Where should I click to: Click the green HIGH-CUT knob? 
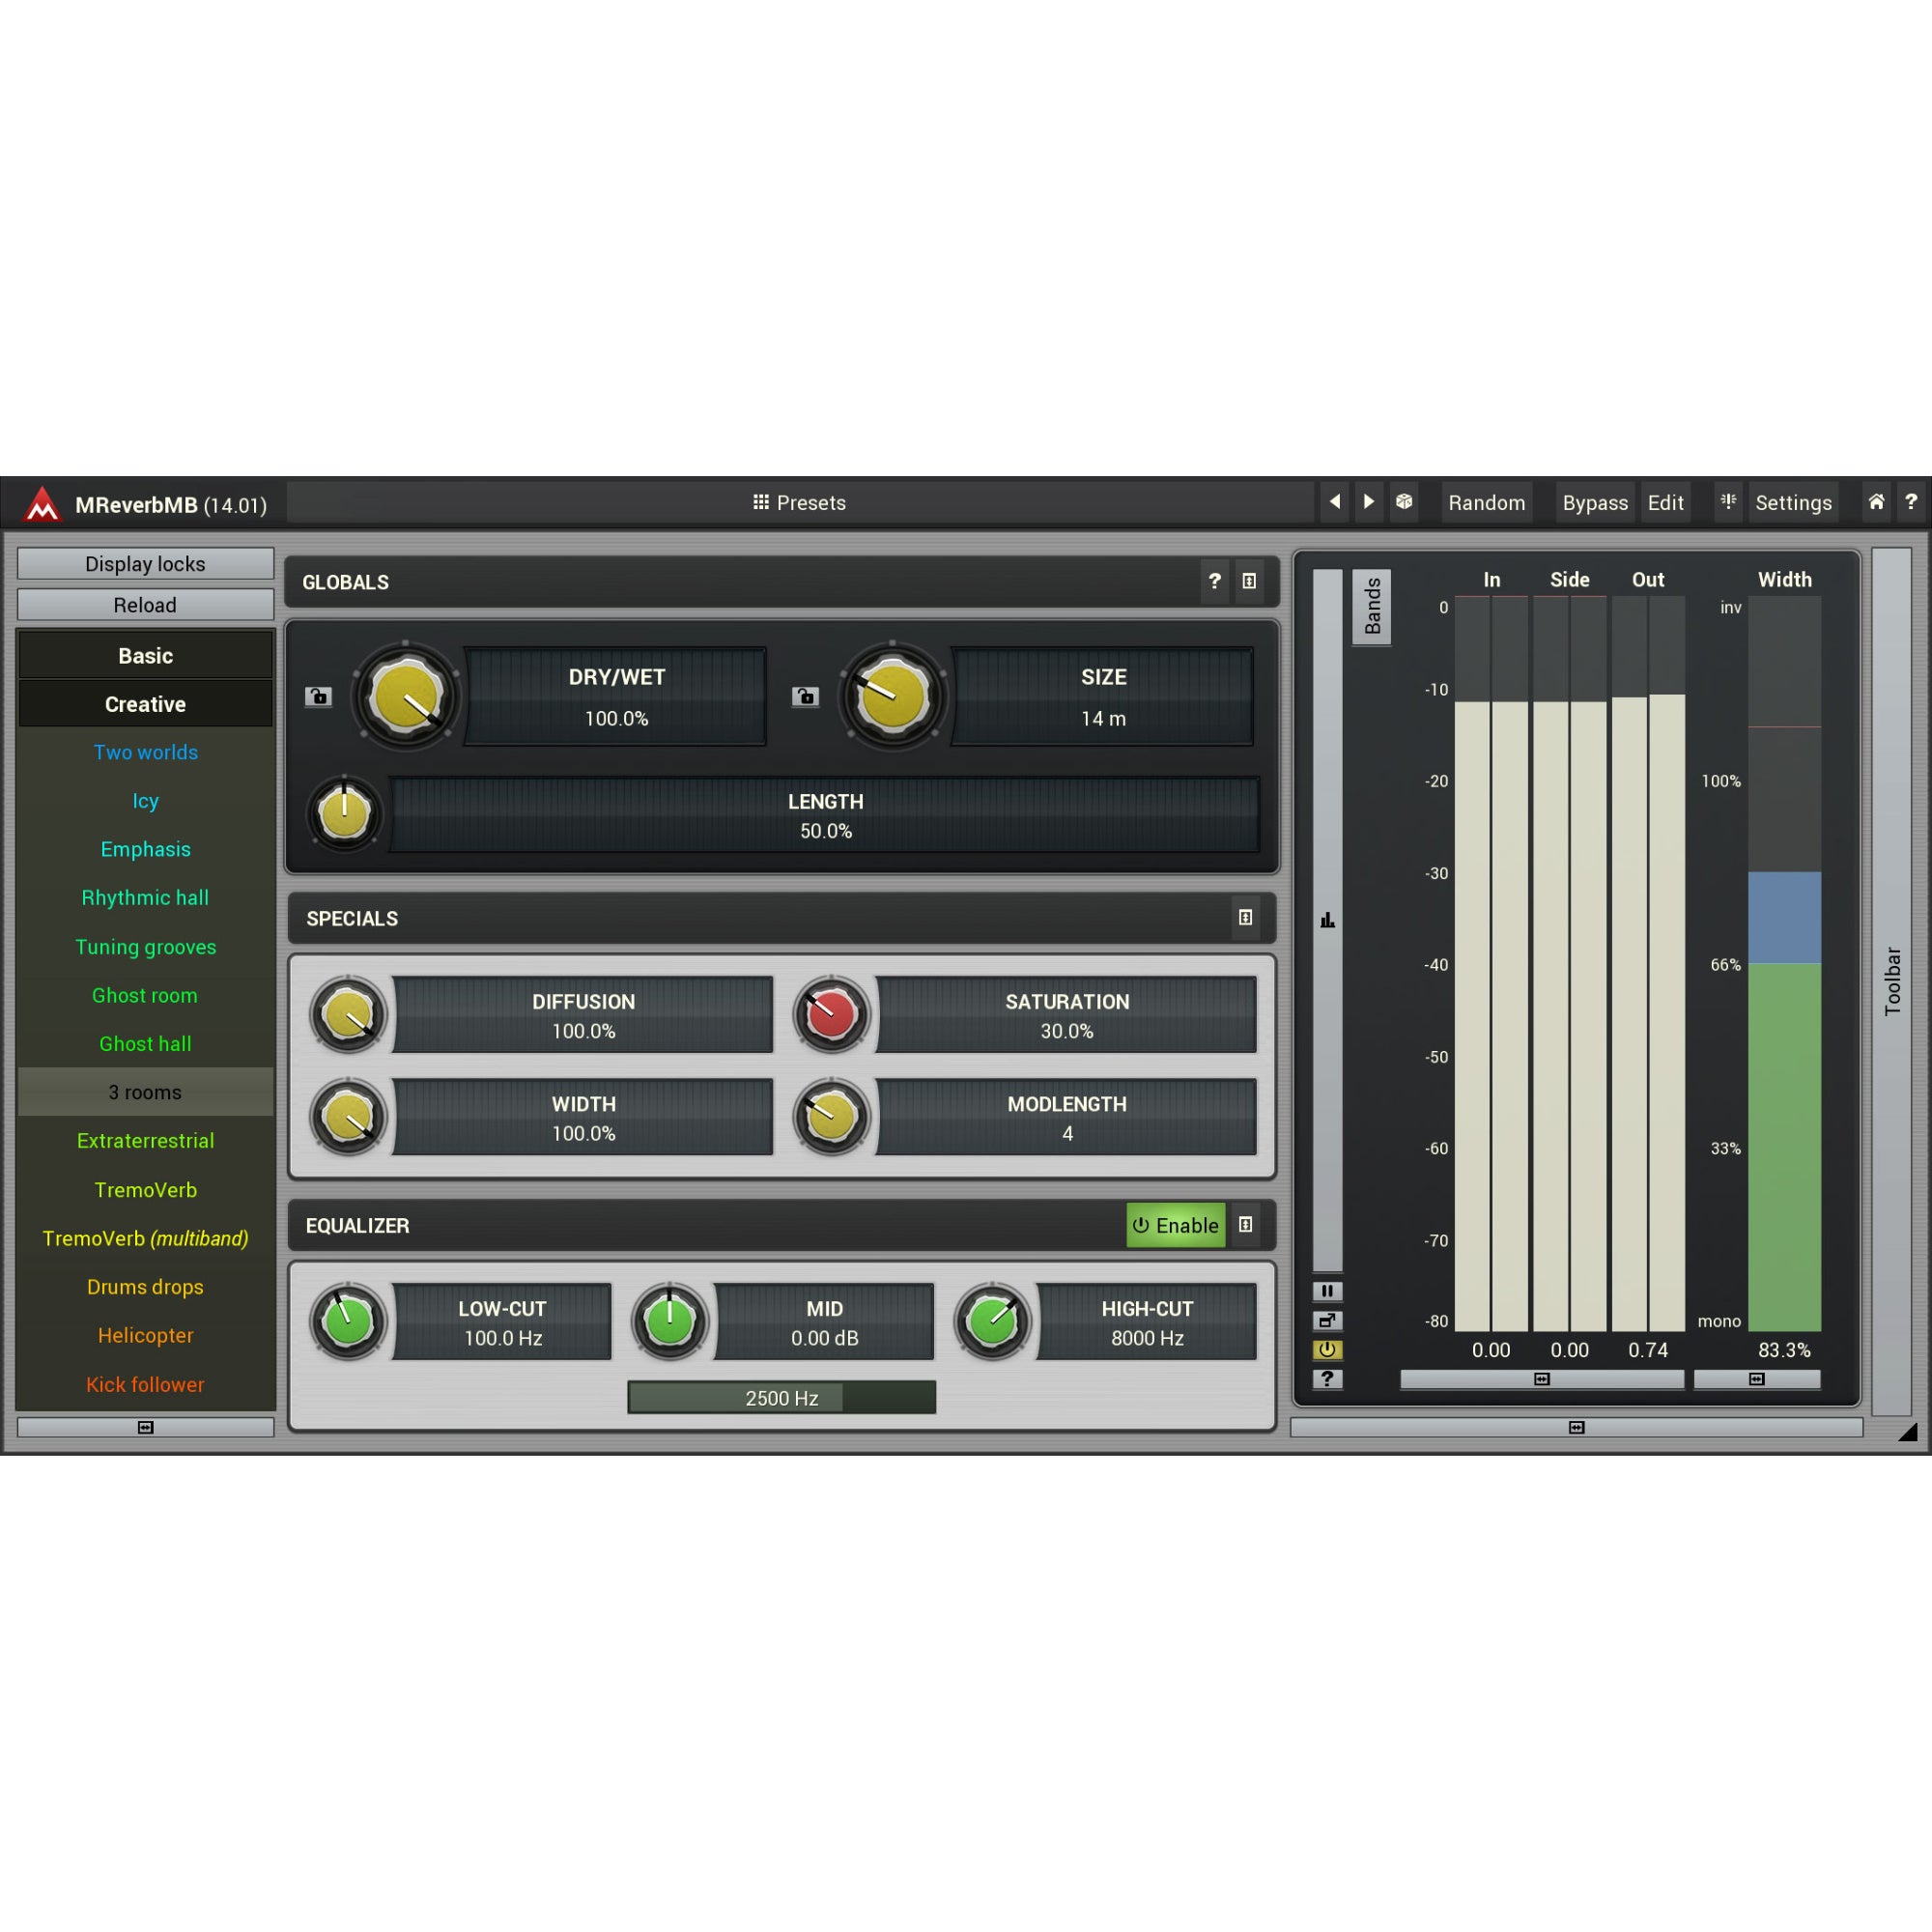(x=992, y=1321)
